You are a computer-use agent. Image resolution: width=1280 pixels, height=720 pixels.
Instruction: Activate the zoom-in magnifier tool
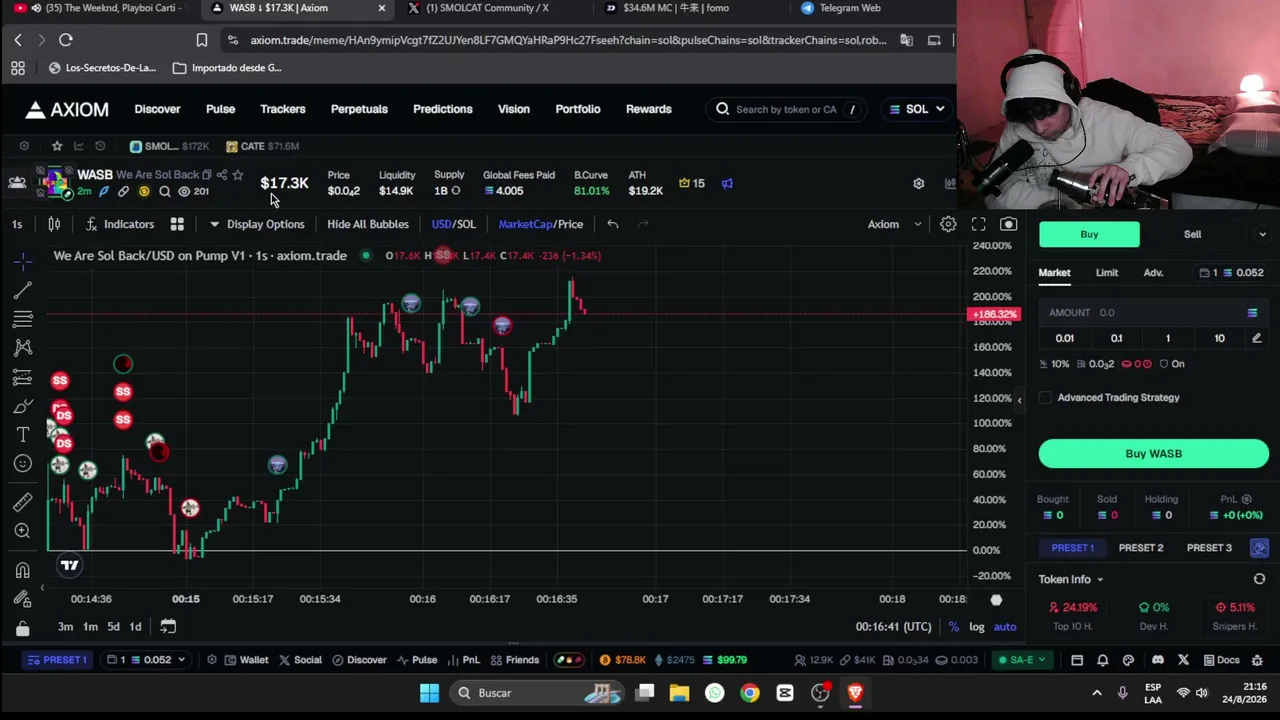[22, 531]
